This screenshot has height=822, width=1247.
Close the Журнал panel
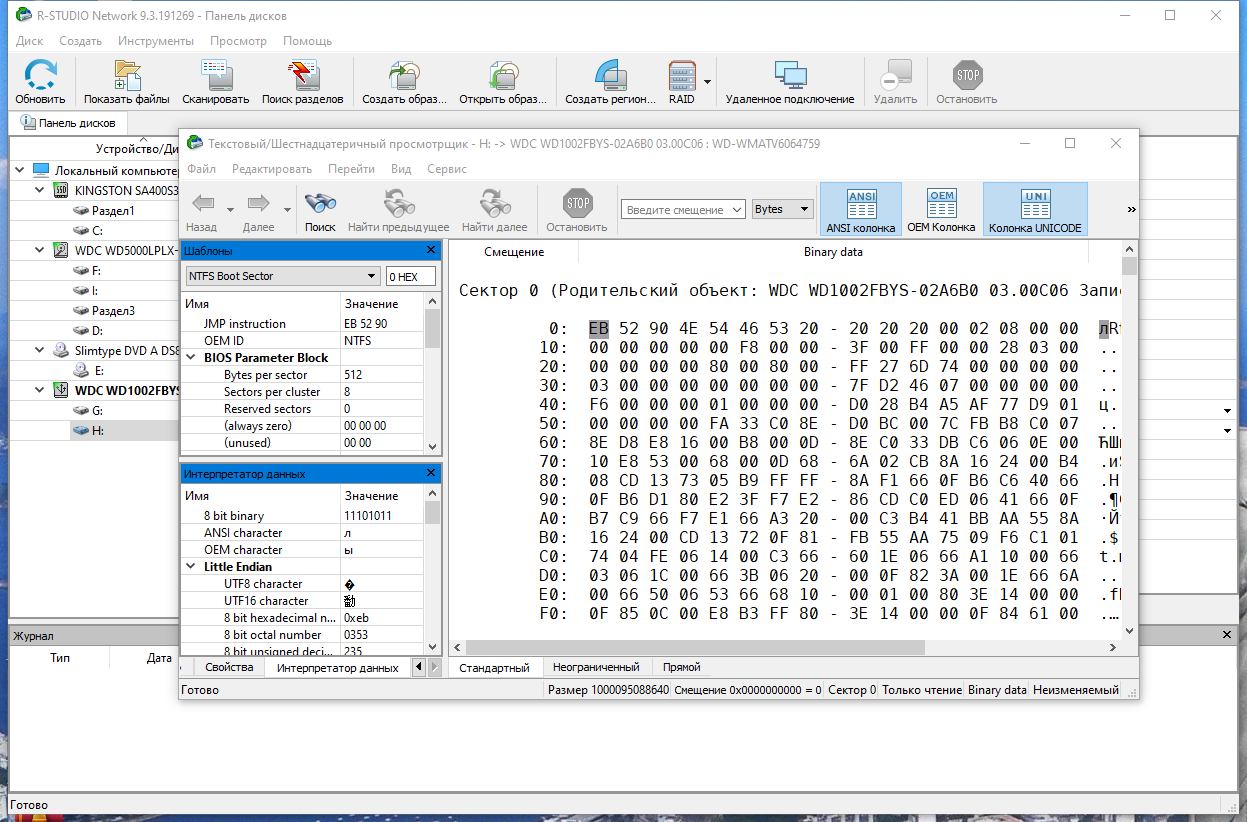coord(1228,635)
